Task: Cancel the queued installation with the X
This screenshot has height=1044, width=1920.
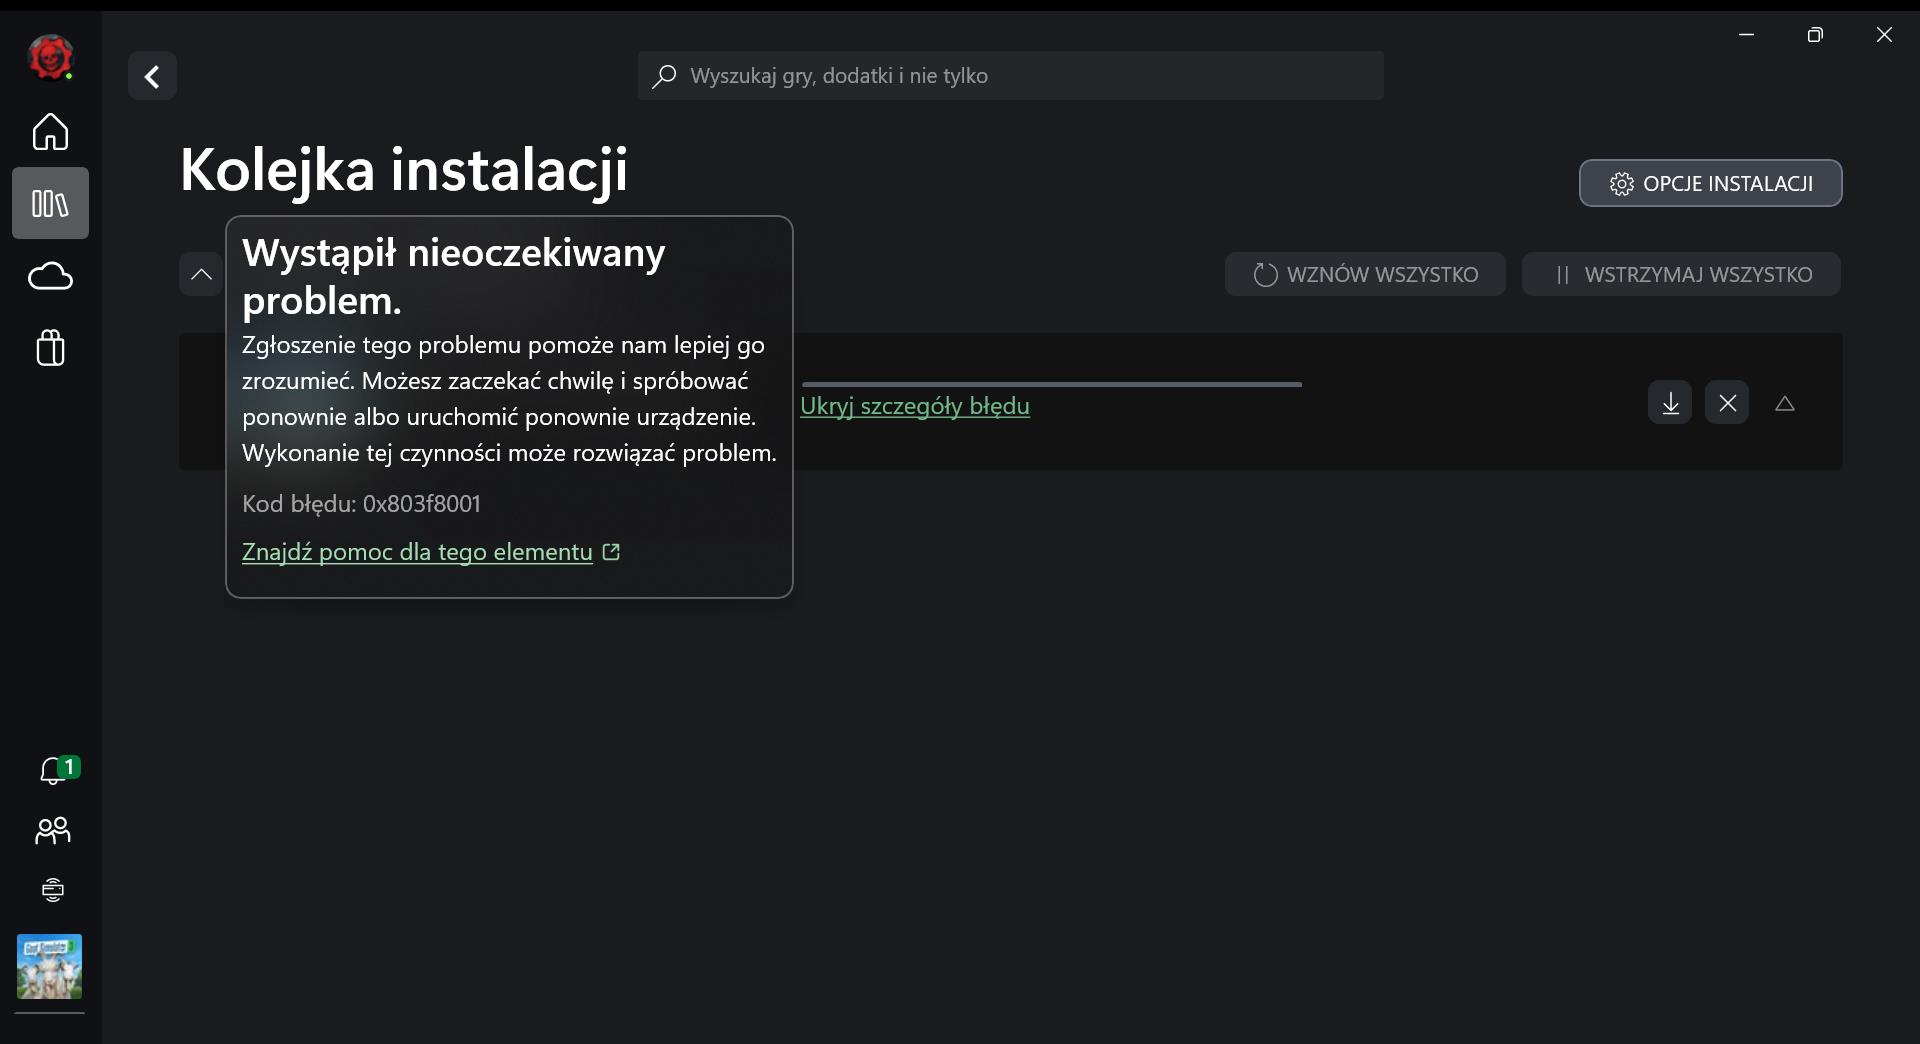Action: [x=1727, y=403]
